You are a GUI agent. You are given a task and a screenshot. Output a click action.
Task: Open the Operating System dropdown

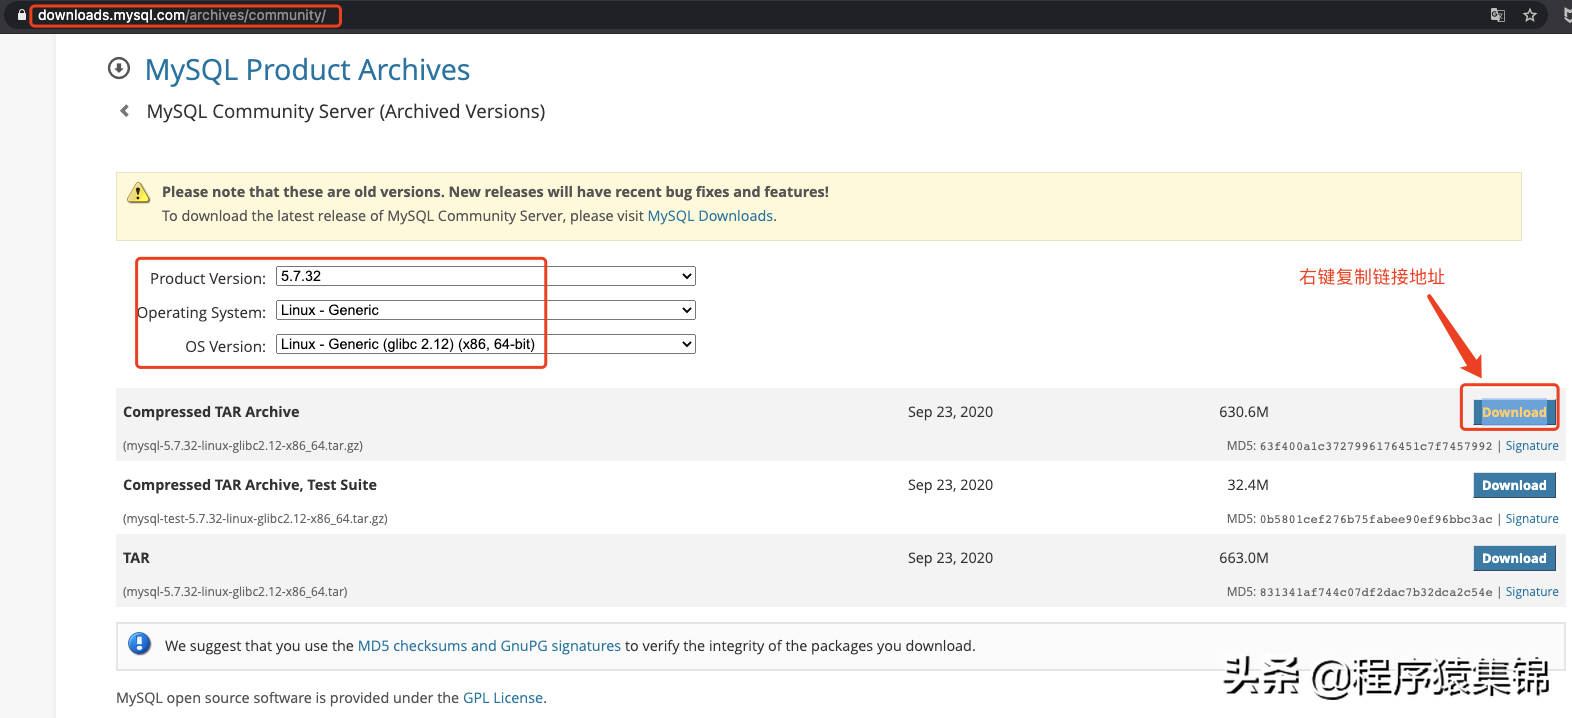tap(486, 310)
